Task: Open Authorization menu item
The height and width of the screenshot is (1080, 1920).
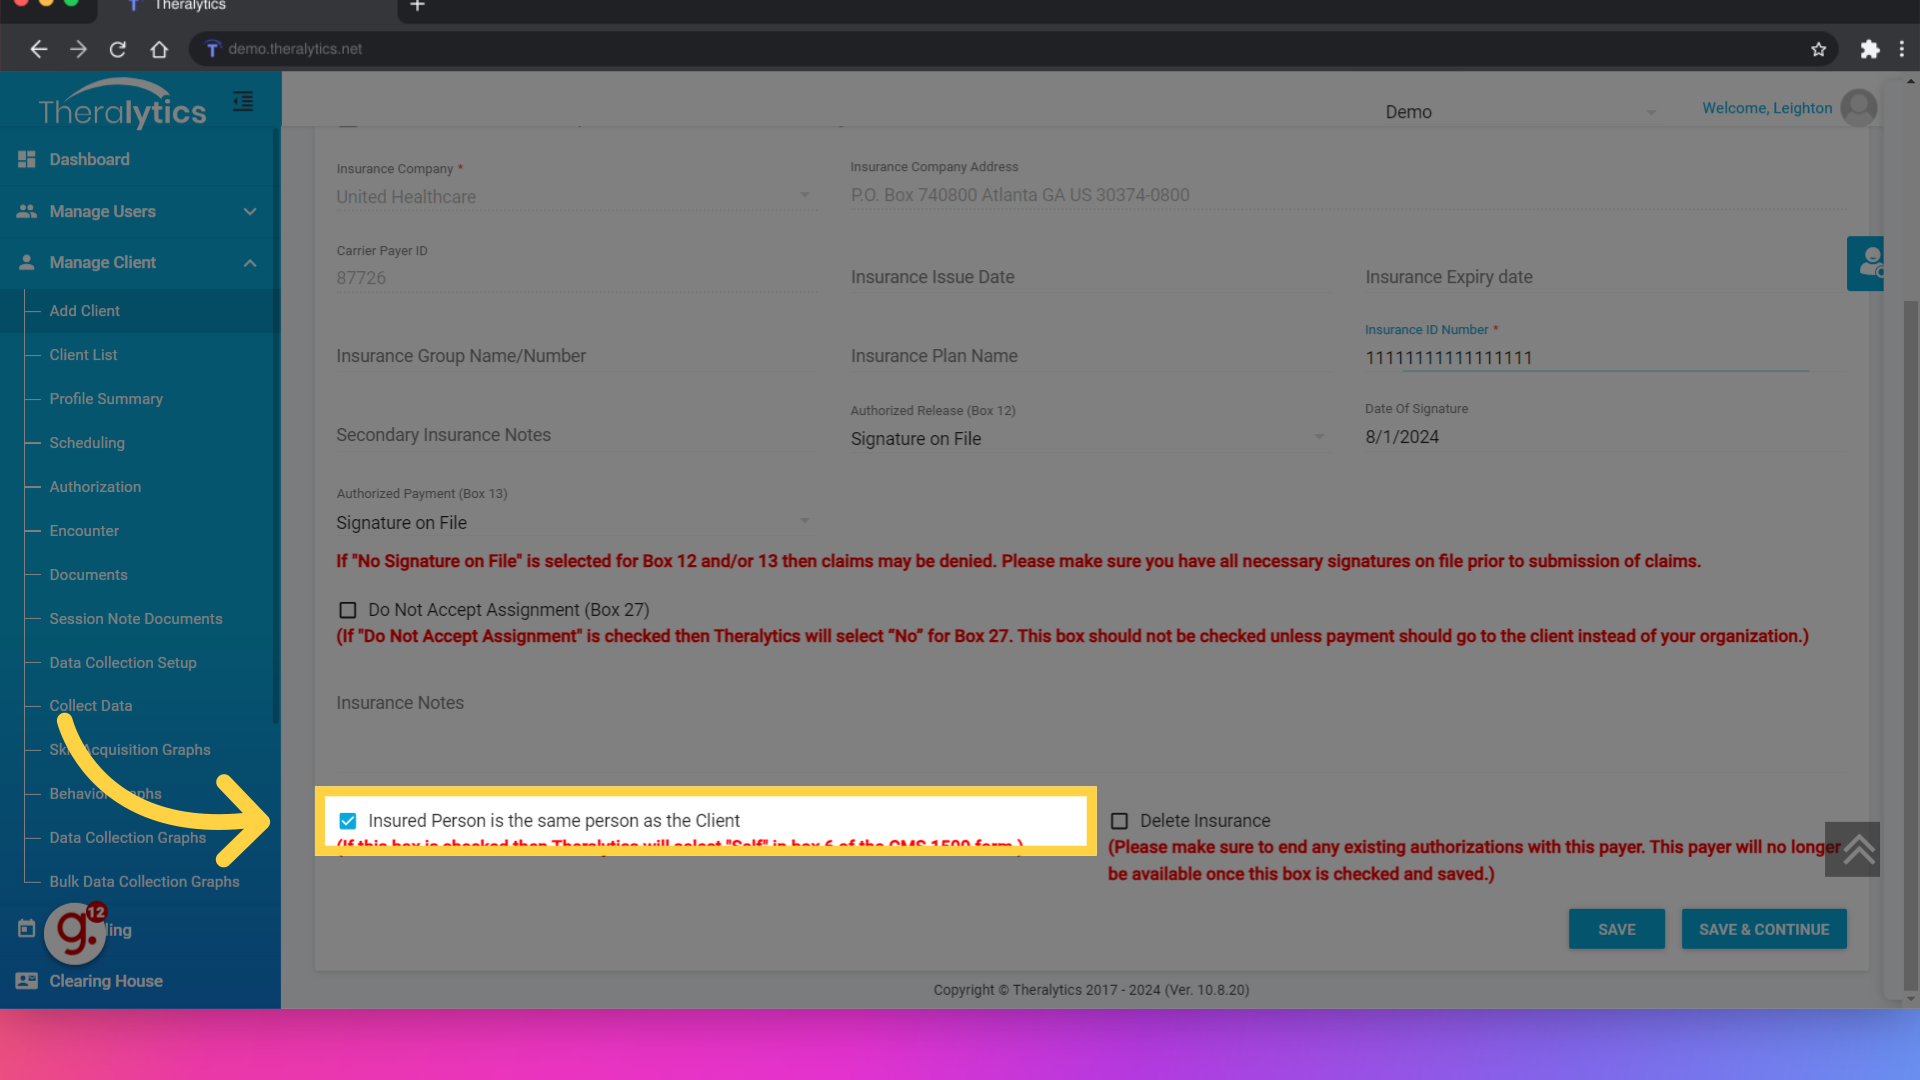Action: click(94, 487)
